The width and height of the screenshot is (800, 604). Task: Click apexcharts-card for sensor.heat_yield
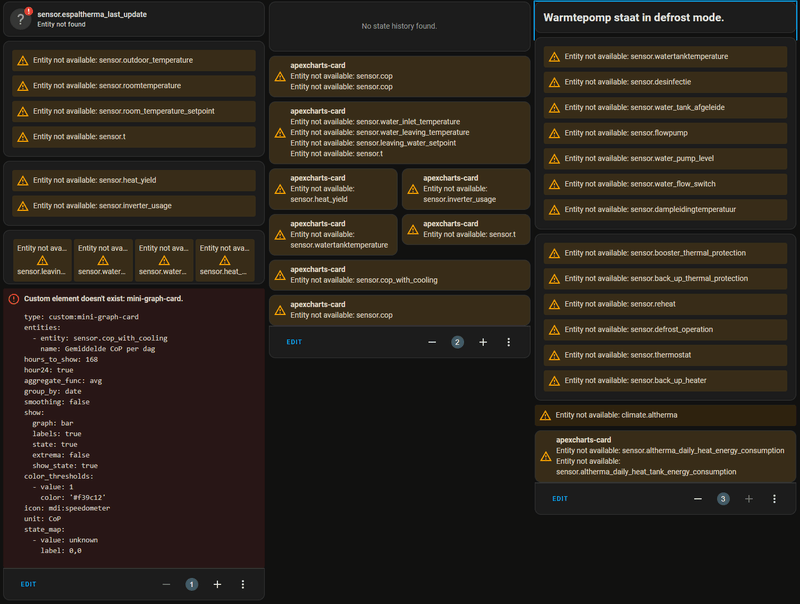click(333, 189)
